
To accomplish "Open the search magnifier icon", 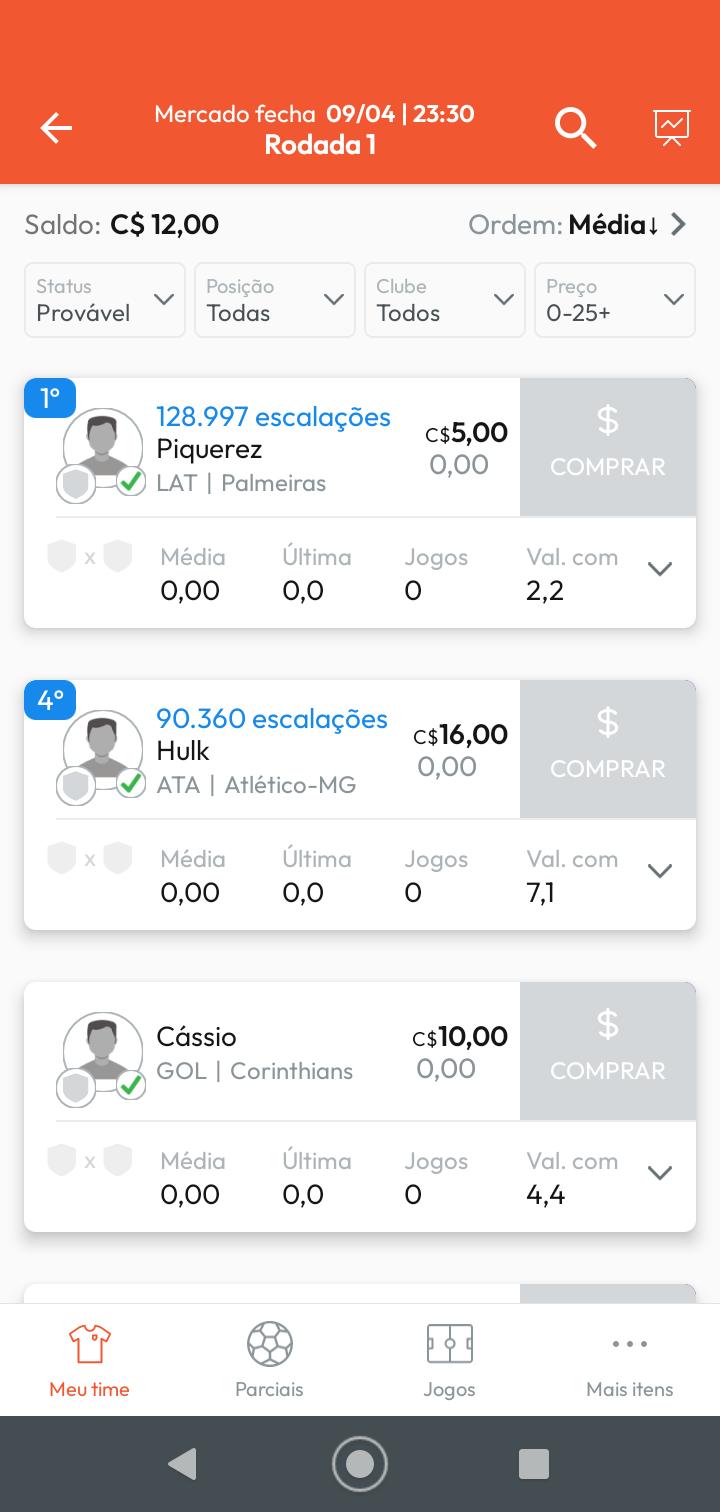I will pyautogui.click(x=575, y=128).
